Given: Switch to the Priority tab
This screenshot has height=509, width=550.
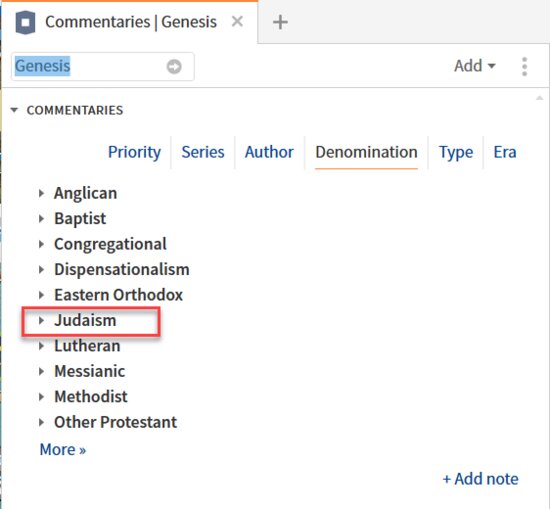Looking at the screenshot, I should 134,152.
